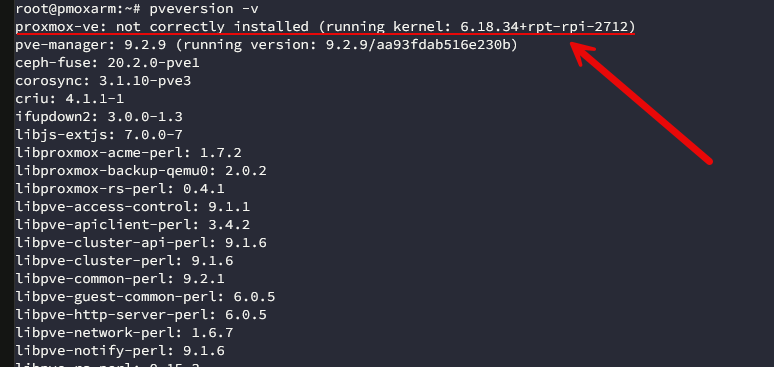Click the libproxmox-rs-perl 0.4.1 entry
The width and height of the screenshot is (774, 367).
(120, 189)
